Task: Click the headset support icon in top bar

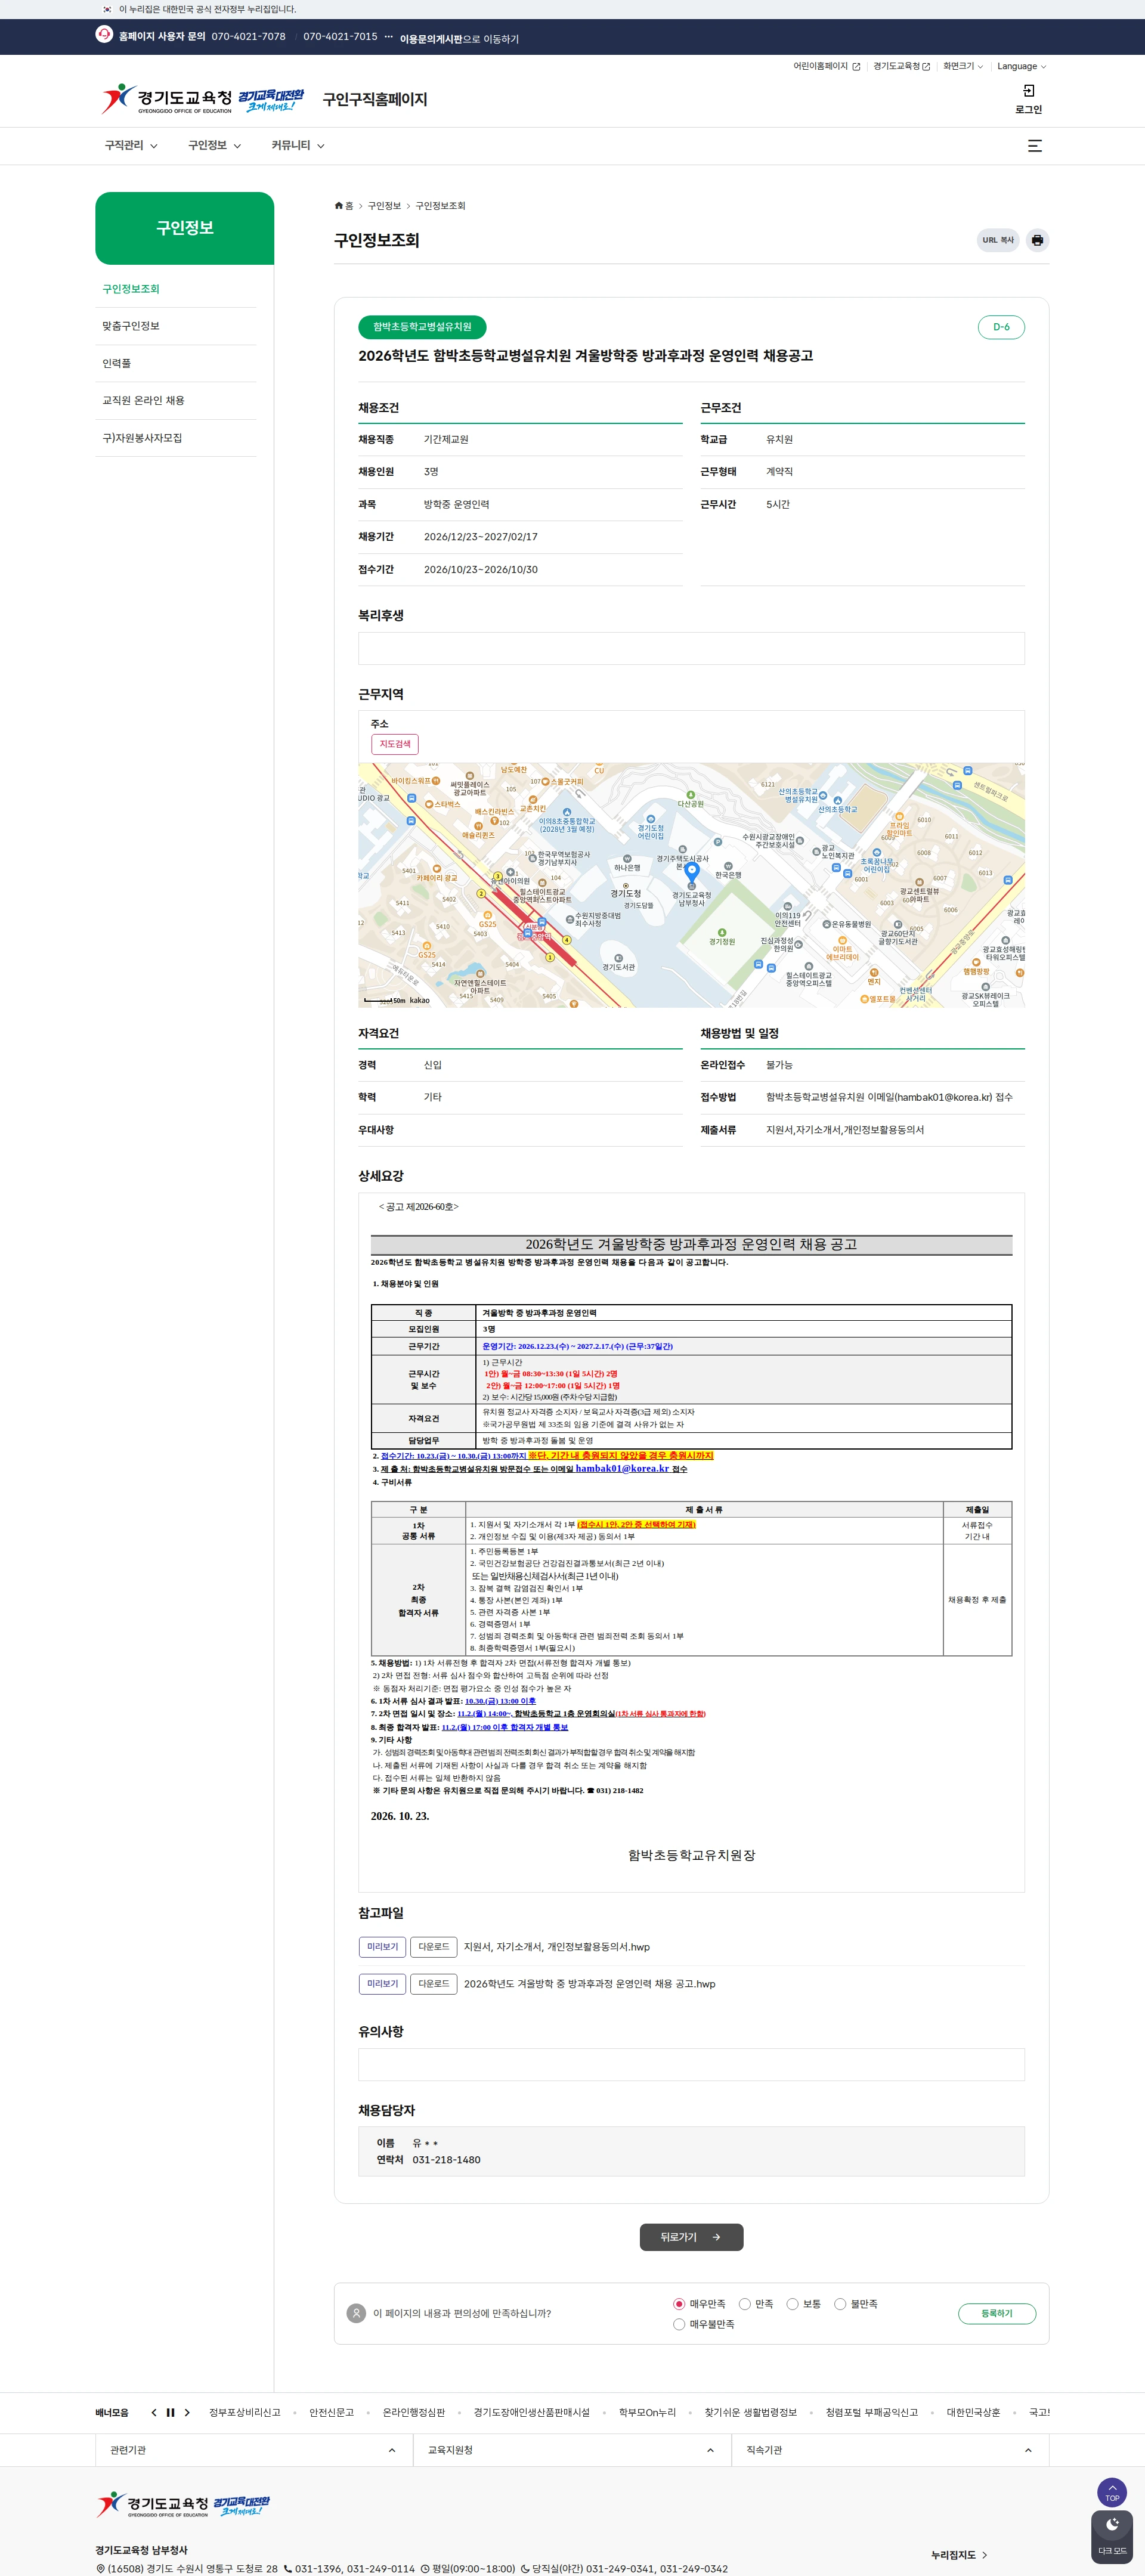Action: tap(104, 34)
